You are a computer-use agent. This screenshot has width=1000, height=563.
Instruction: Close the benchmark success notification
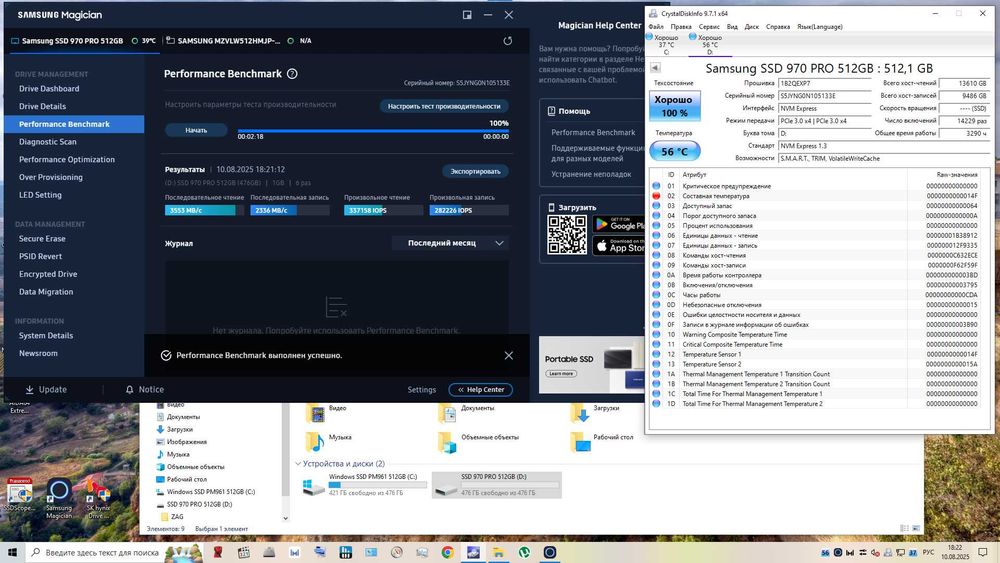click(x=508, y=355)
